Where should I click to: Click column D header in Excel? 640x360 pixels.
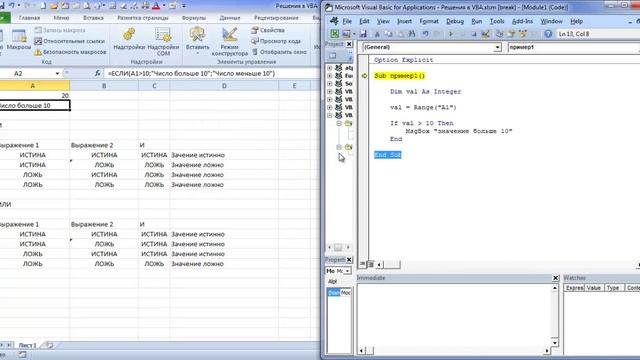pos(224,86)
